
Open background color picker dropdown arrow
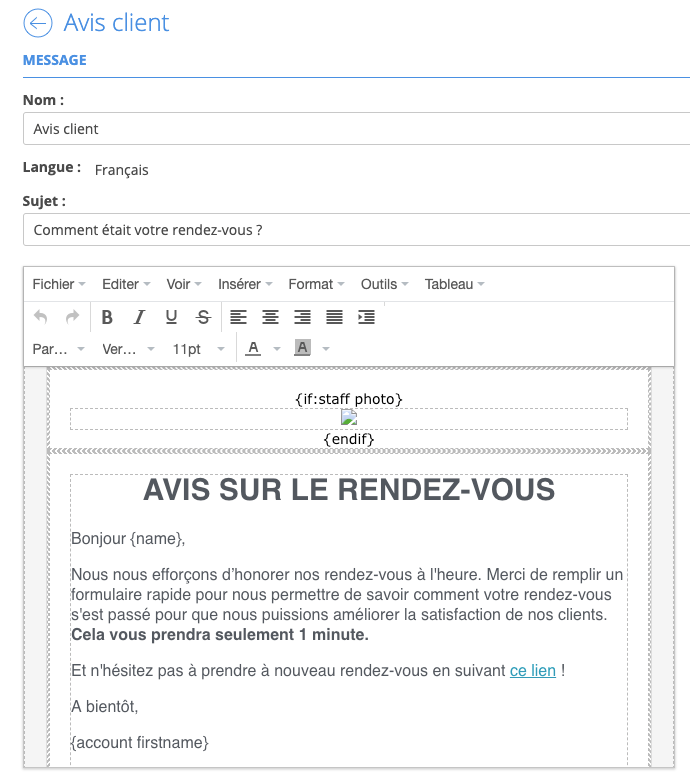pos(326,349)
